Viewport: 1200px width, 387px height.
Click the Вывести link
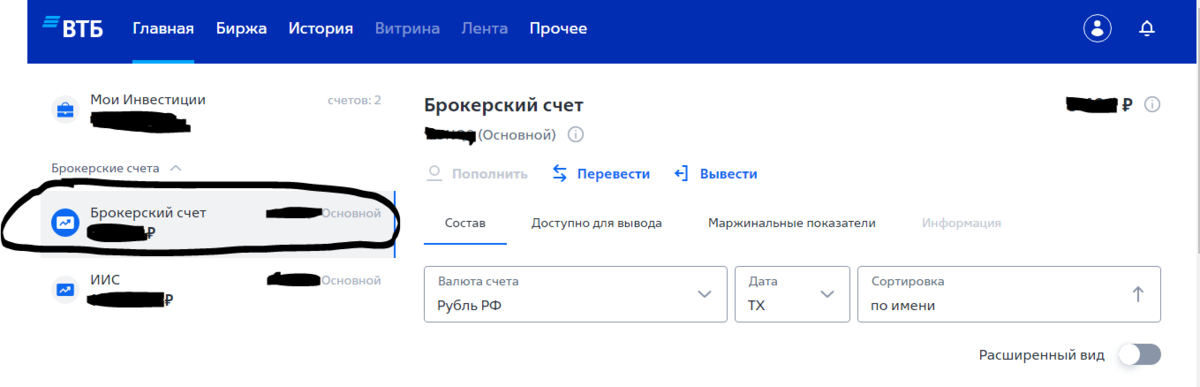727,173
